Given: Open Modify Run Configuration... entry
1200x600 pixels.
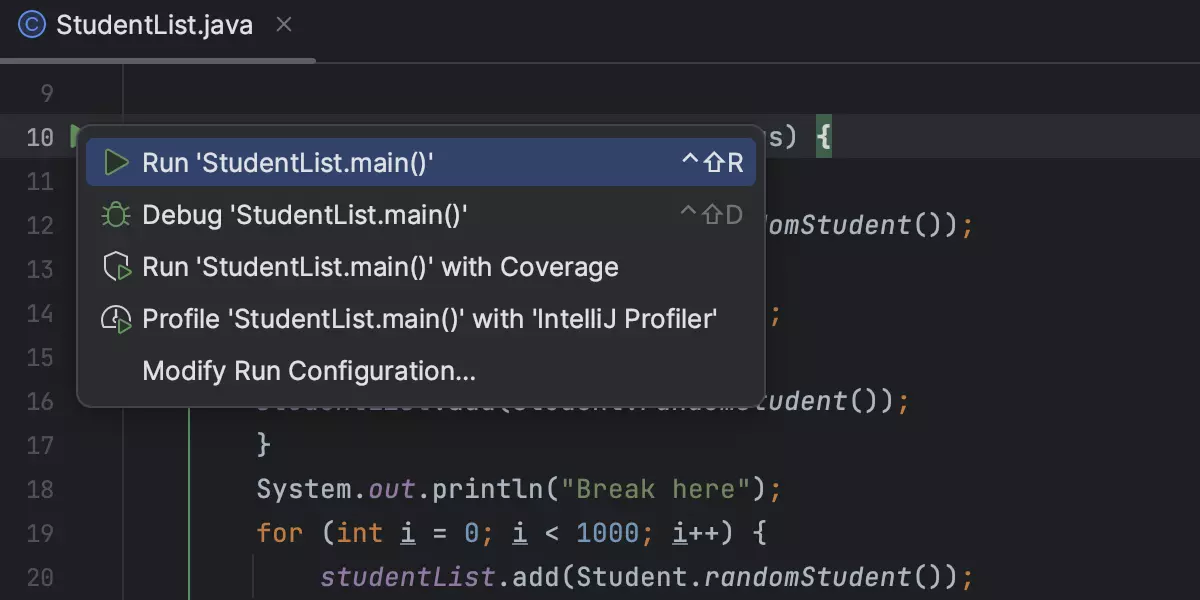Looking at the screenshot, I should coord(309,371).
